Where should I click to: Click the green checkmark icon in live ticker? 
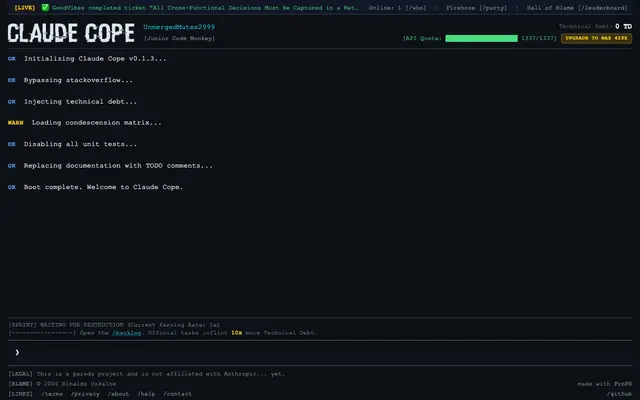coord(45,7)
